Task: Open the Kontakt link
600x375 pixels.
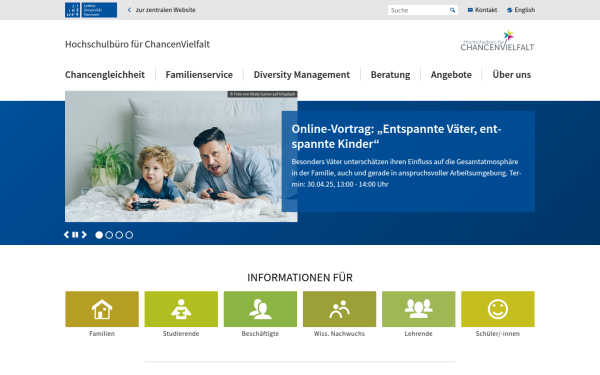Action: [x=486, y=10]
